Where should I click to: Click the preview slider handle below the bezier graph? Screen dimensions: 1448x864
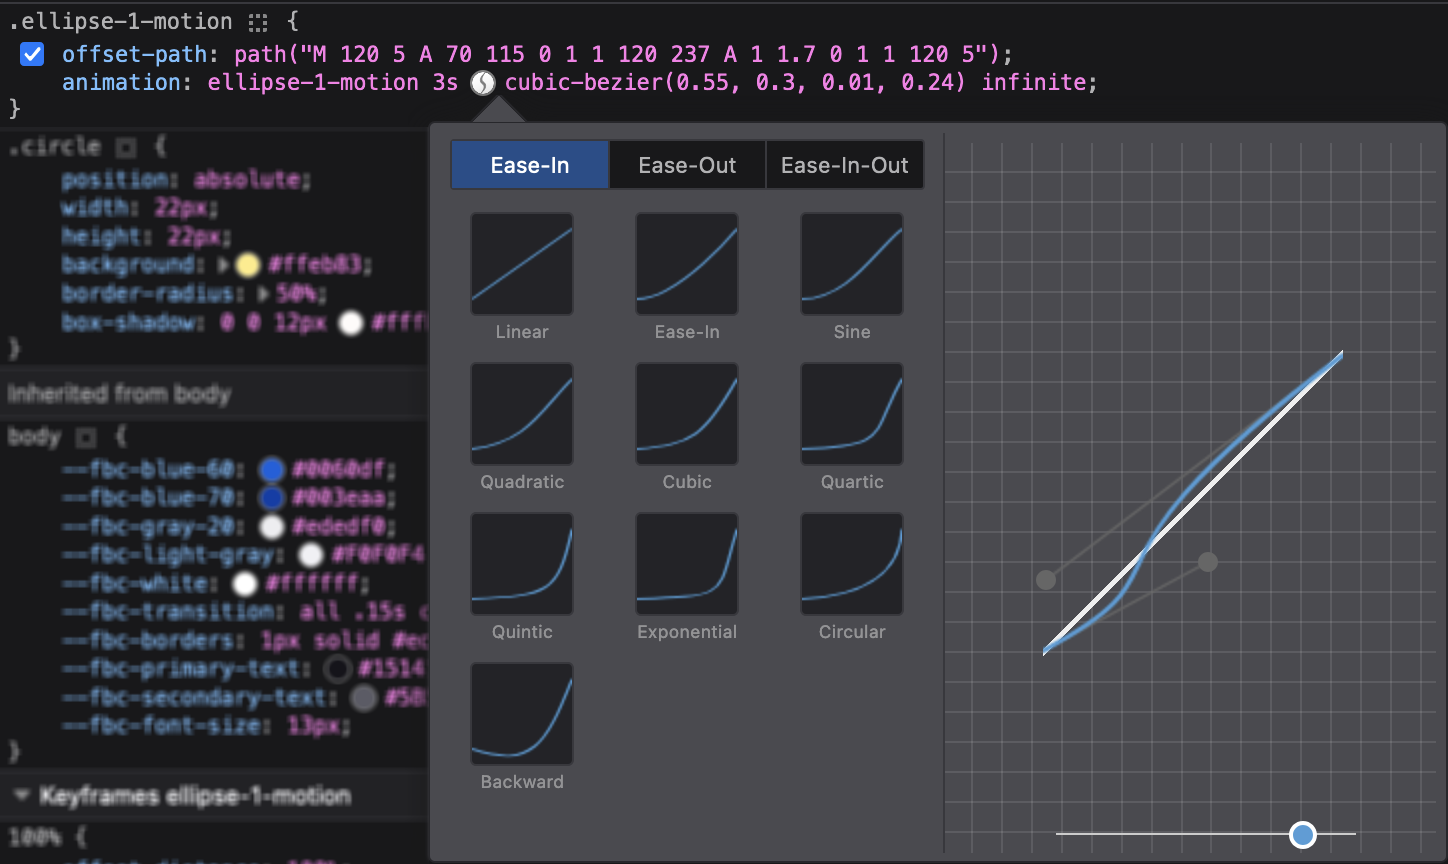[1303, 834]
